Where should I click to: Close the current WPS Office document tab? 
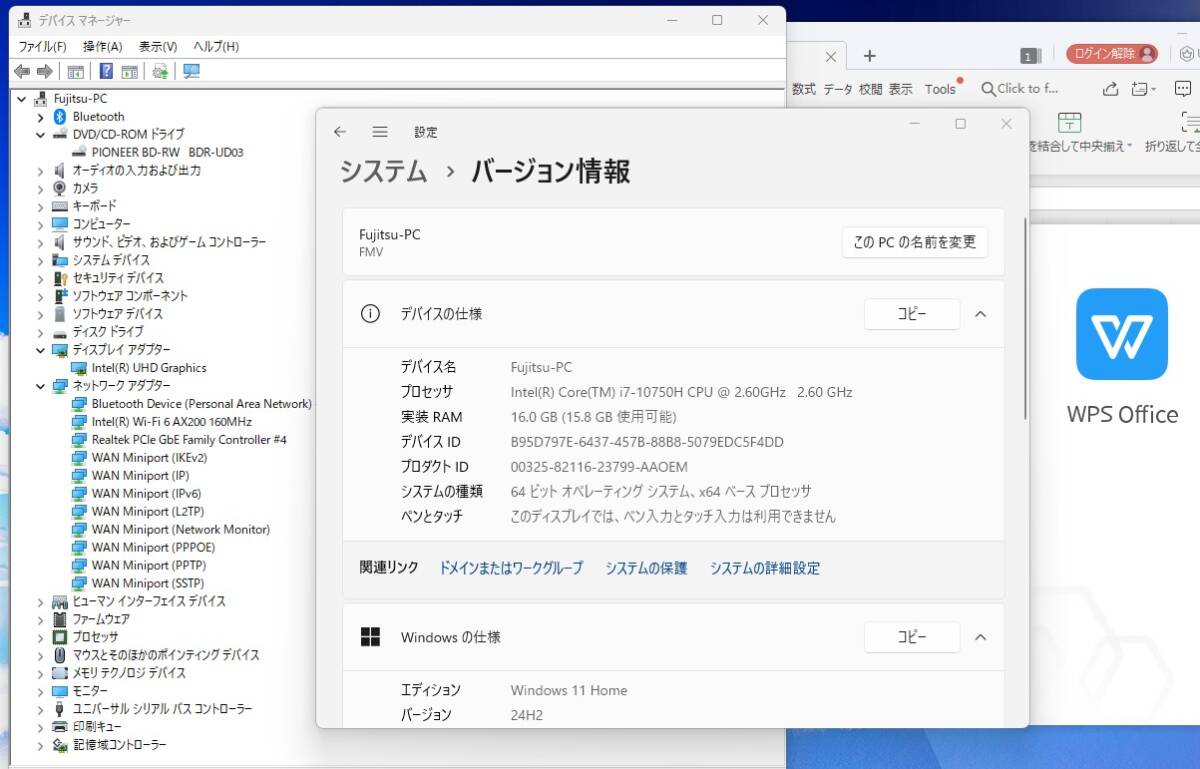(830, 57)
